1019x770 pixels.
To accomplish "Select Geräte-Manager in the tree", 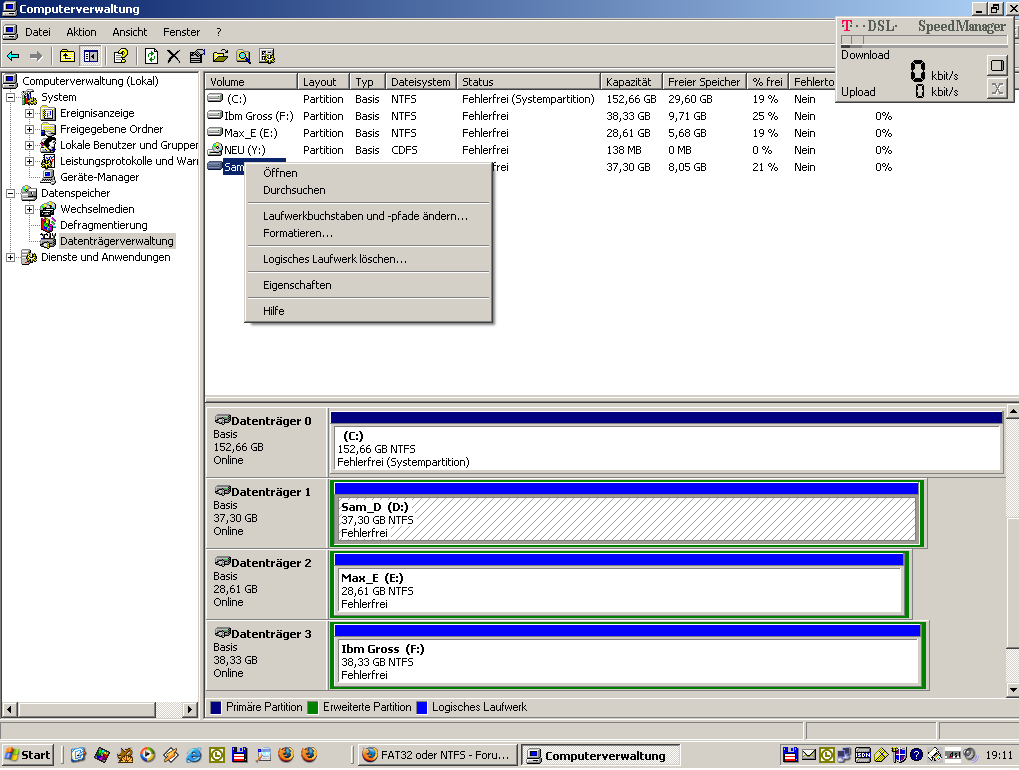I will click(x=99, y=177).
